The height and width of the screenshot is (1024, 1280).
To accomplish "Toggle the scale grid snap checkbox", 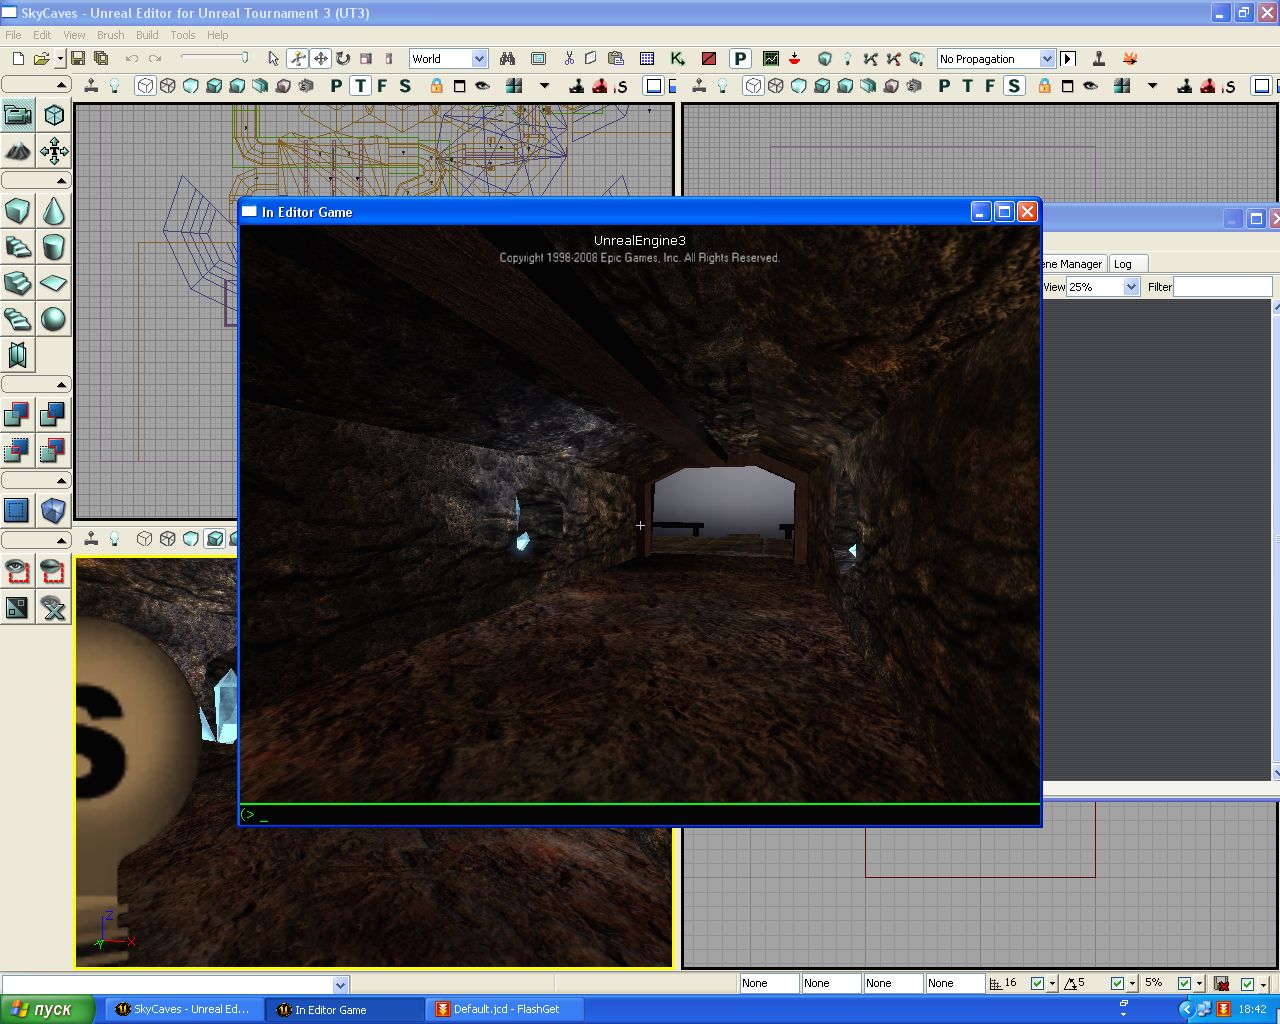I will pos(1184,984).
